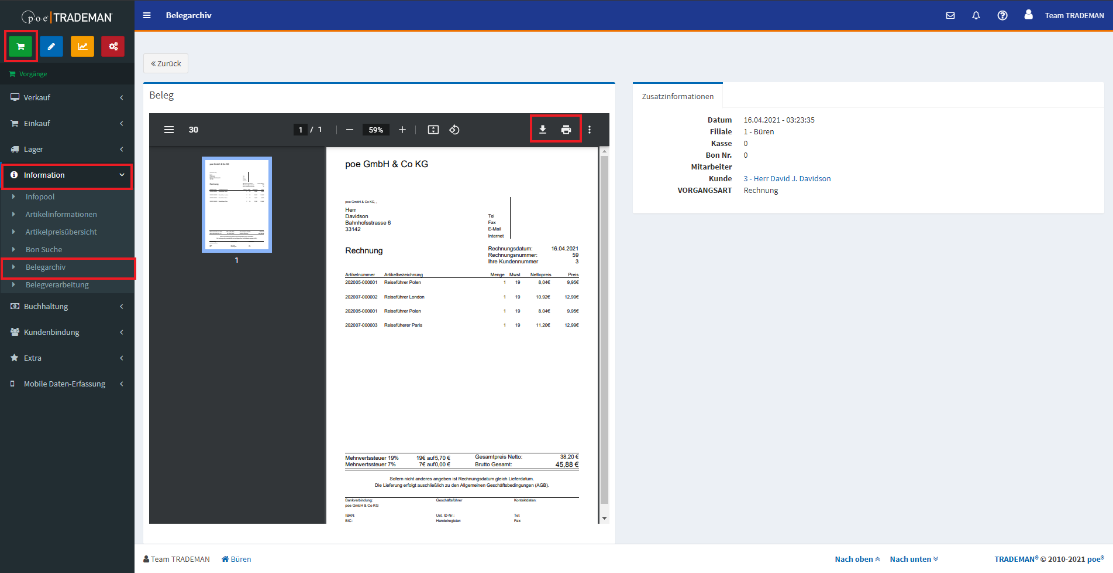Expand the Buchhaltung menu section

click(66, 306)
